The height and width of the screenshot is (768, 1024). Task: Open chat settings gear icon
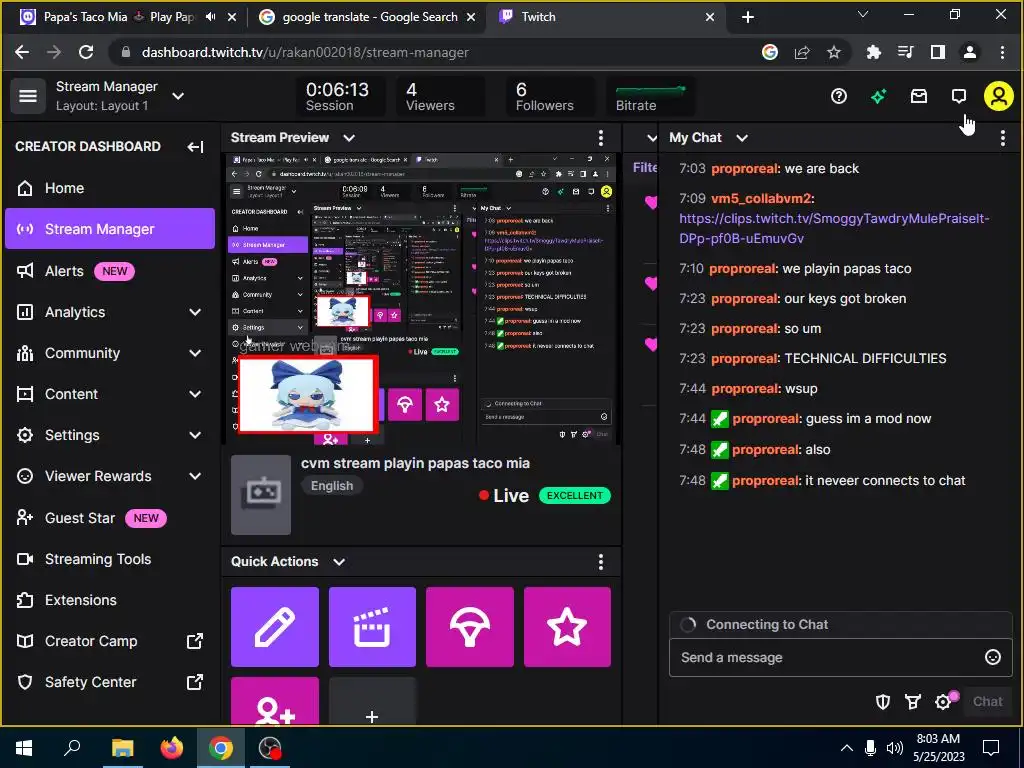(x=943, y=701)
